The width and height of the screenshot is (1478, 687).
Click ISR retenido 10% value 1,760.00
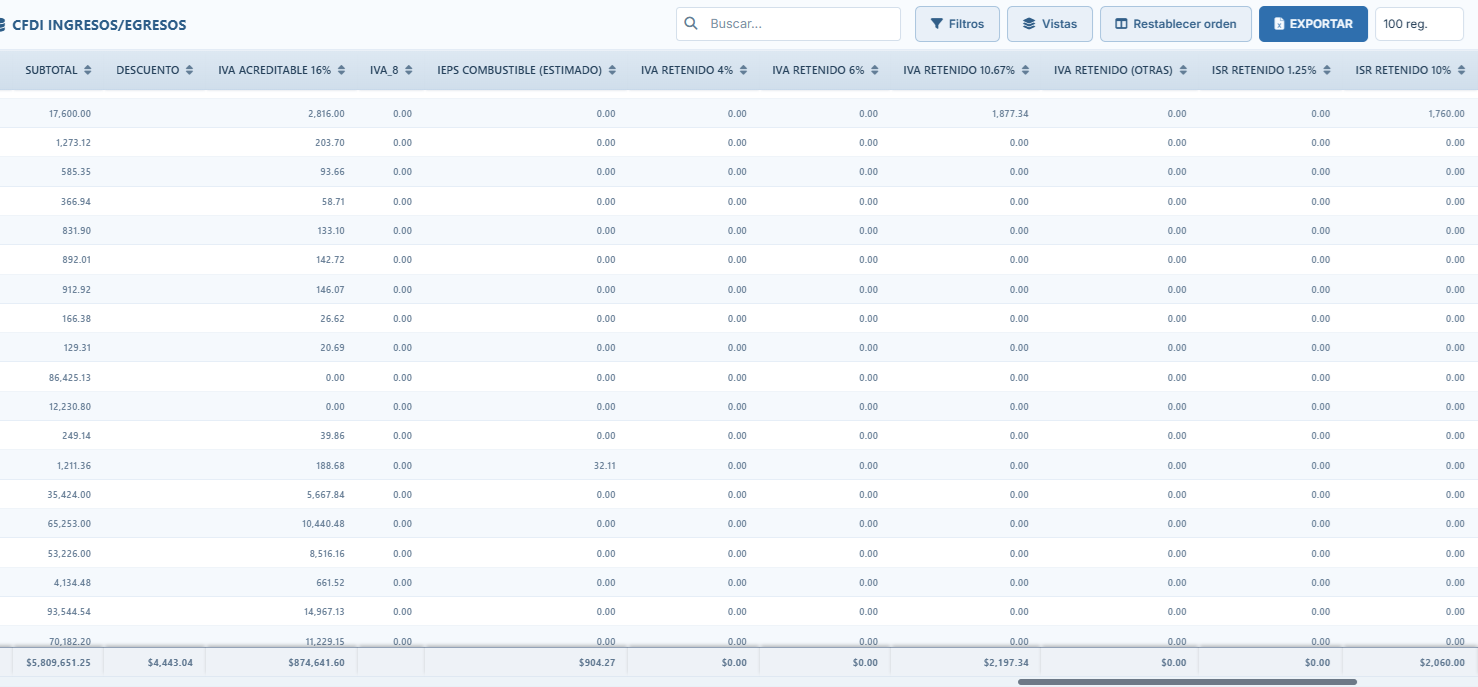1446,114
